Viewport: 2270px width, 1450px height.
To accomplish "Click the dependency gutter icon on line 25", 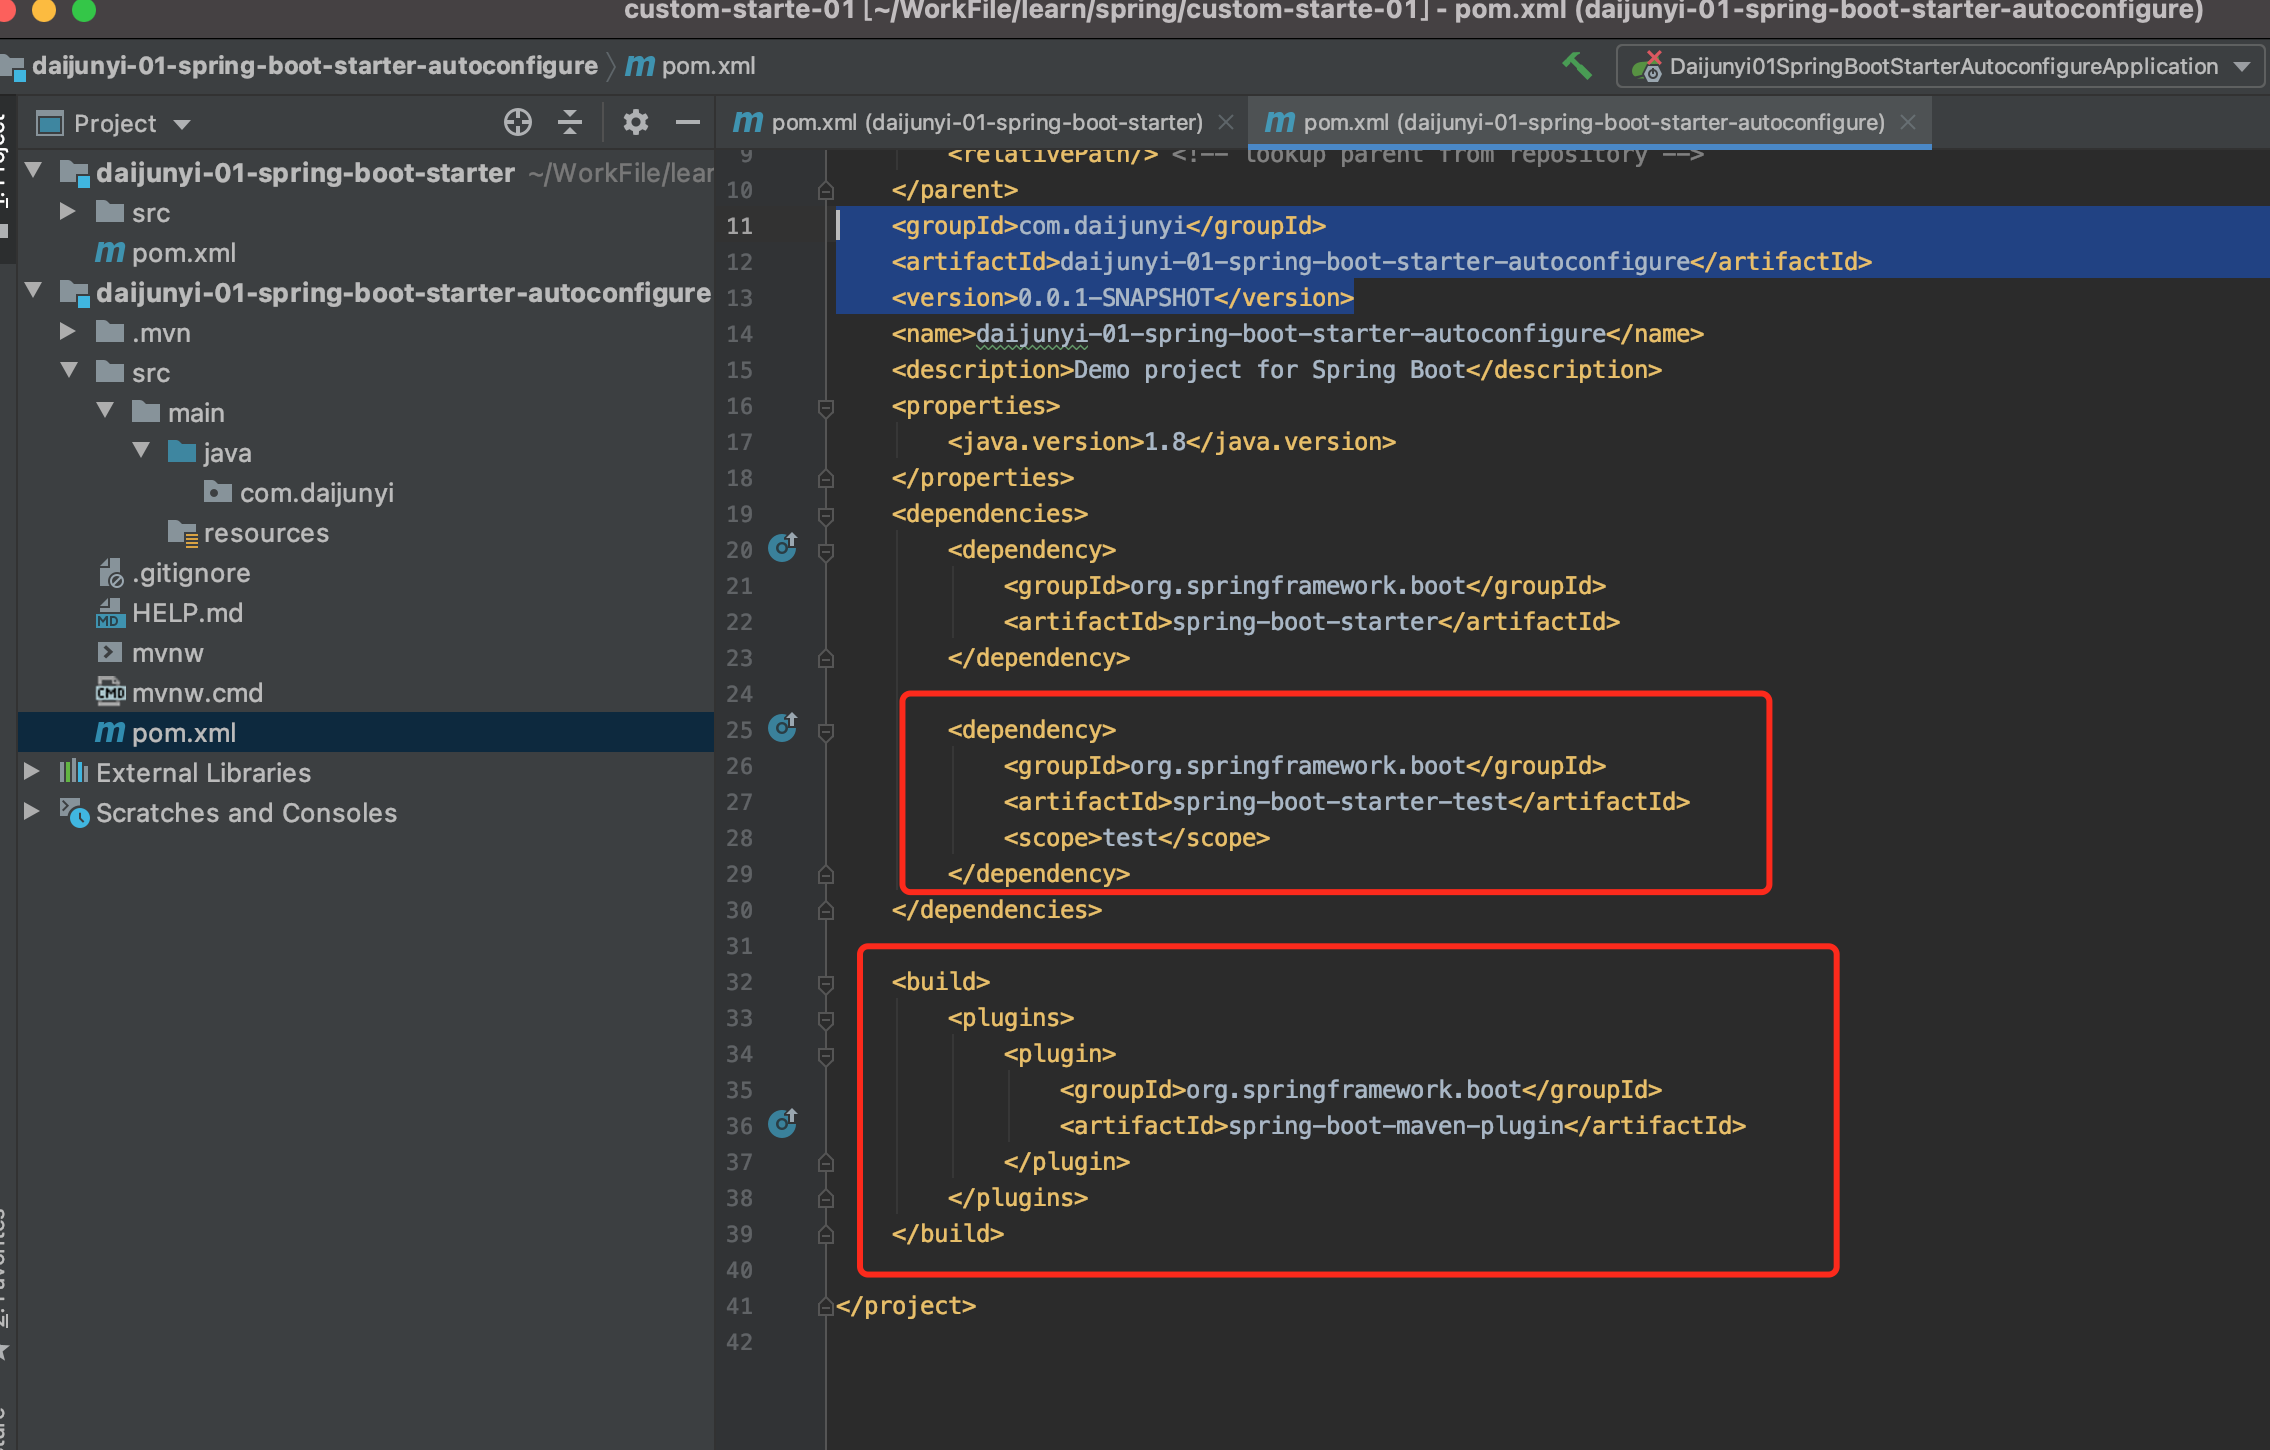I will [783, 727].
